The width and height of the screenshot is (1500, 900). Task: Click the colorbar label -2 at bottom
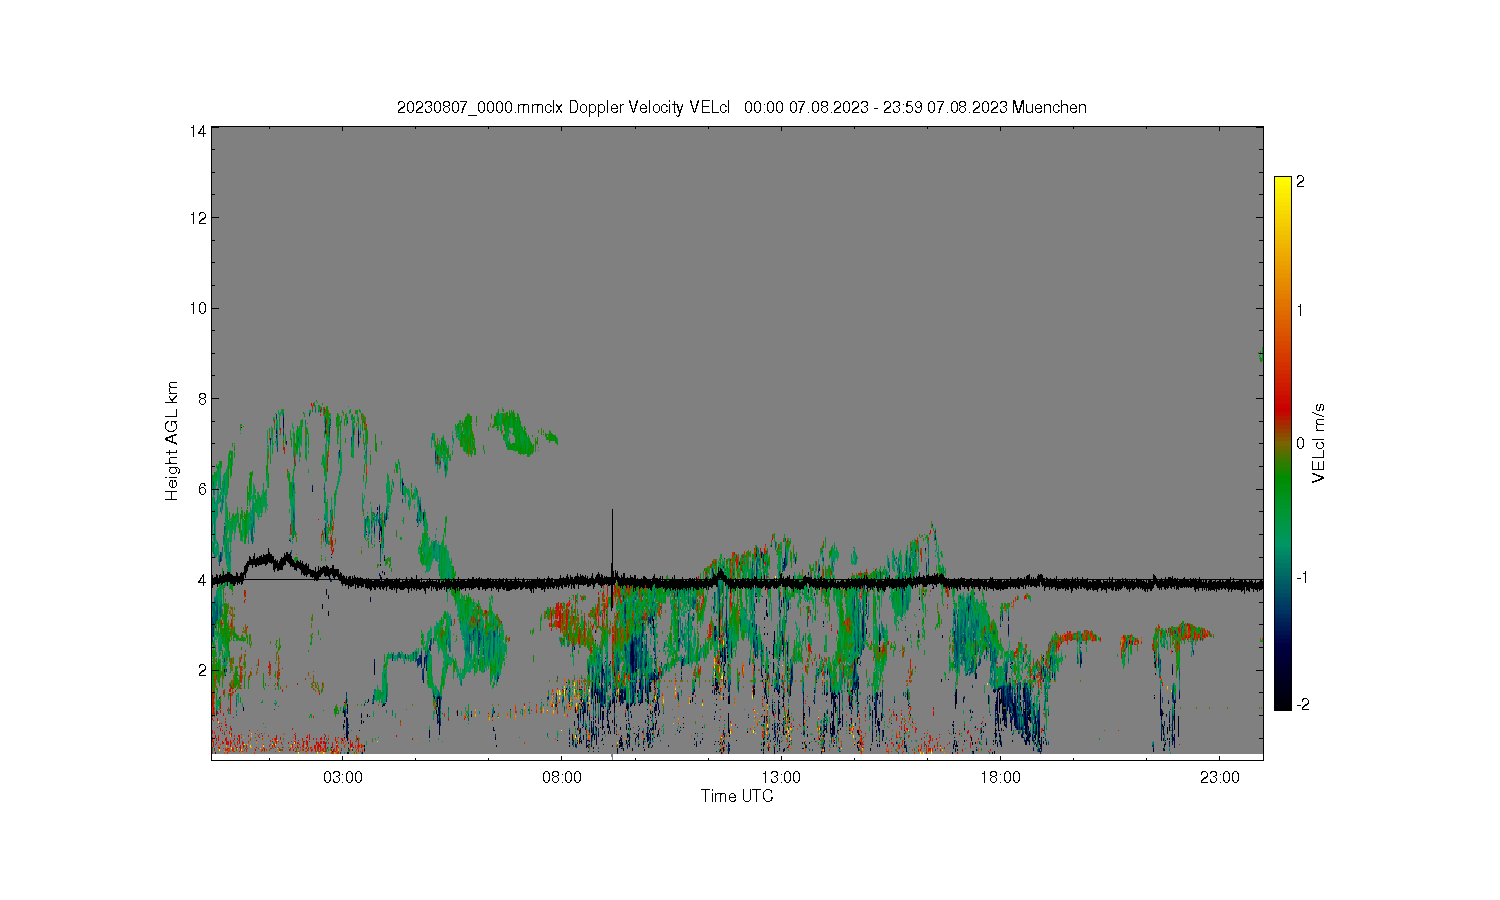point(1301,704)
